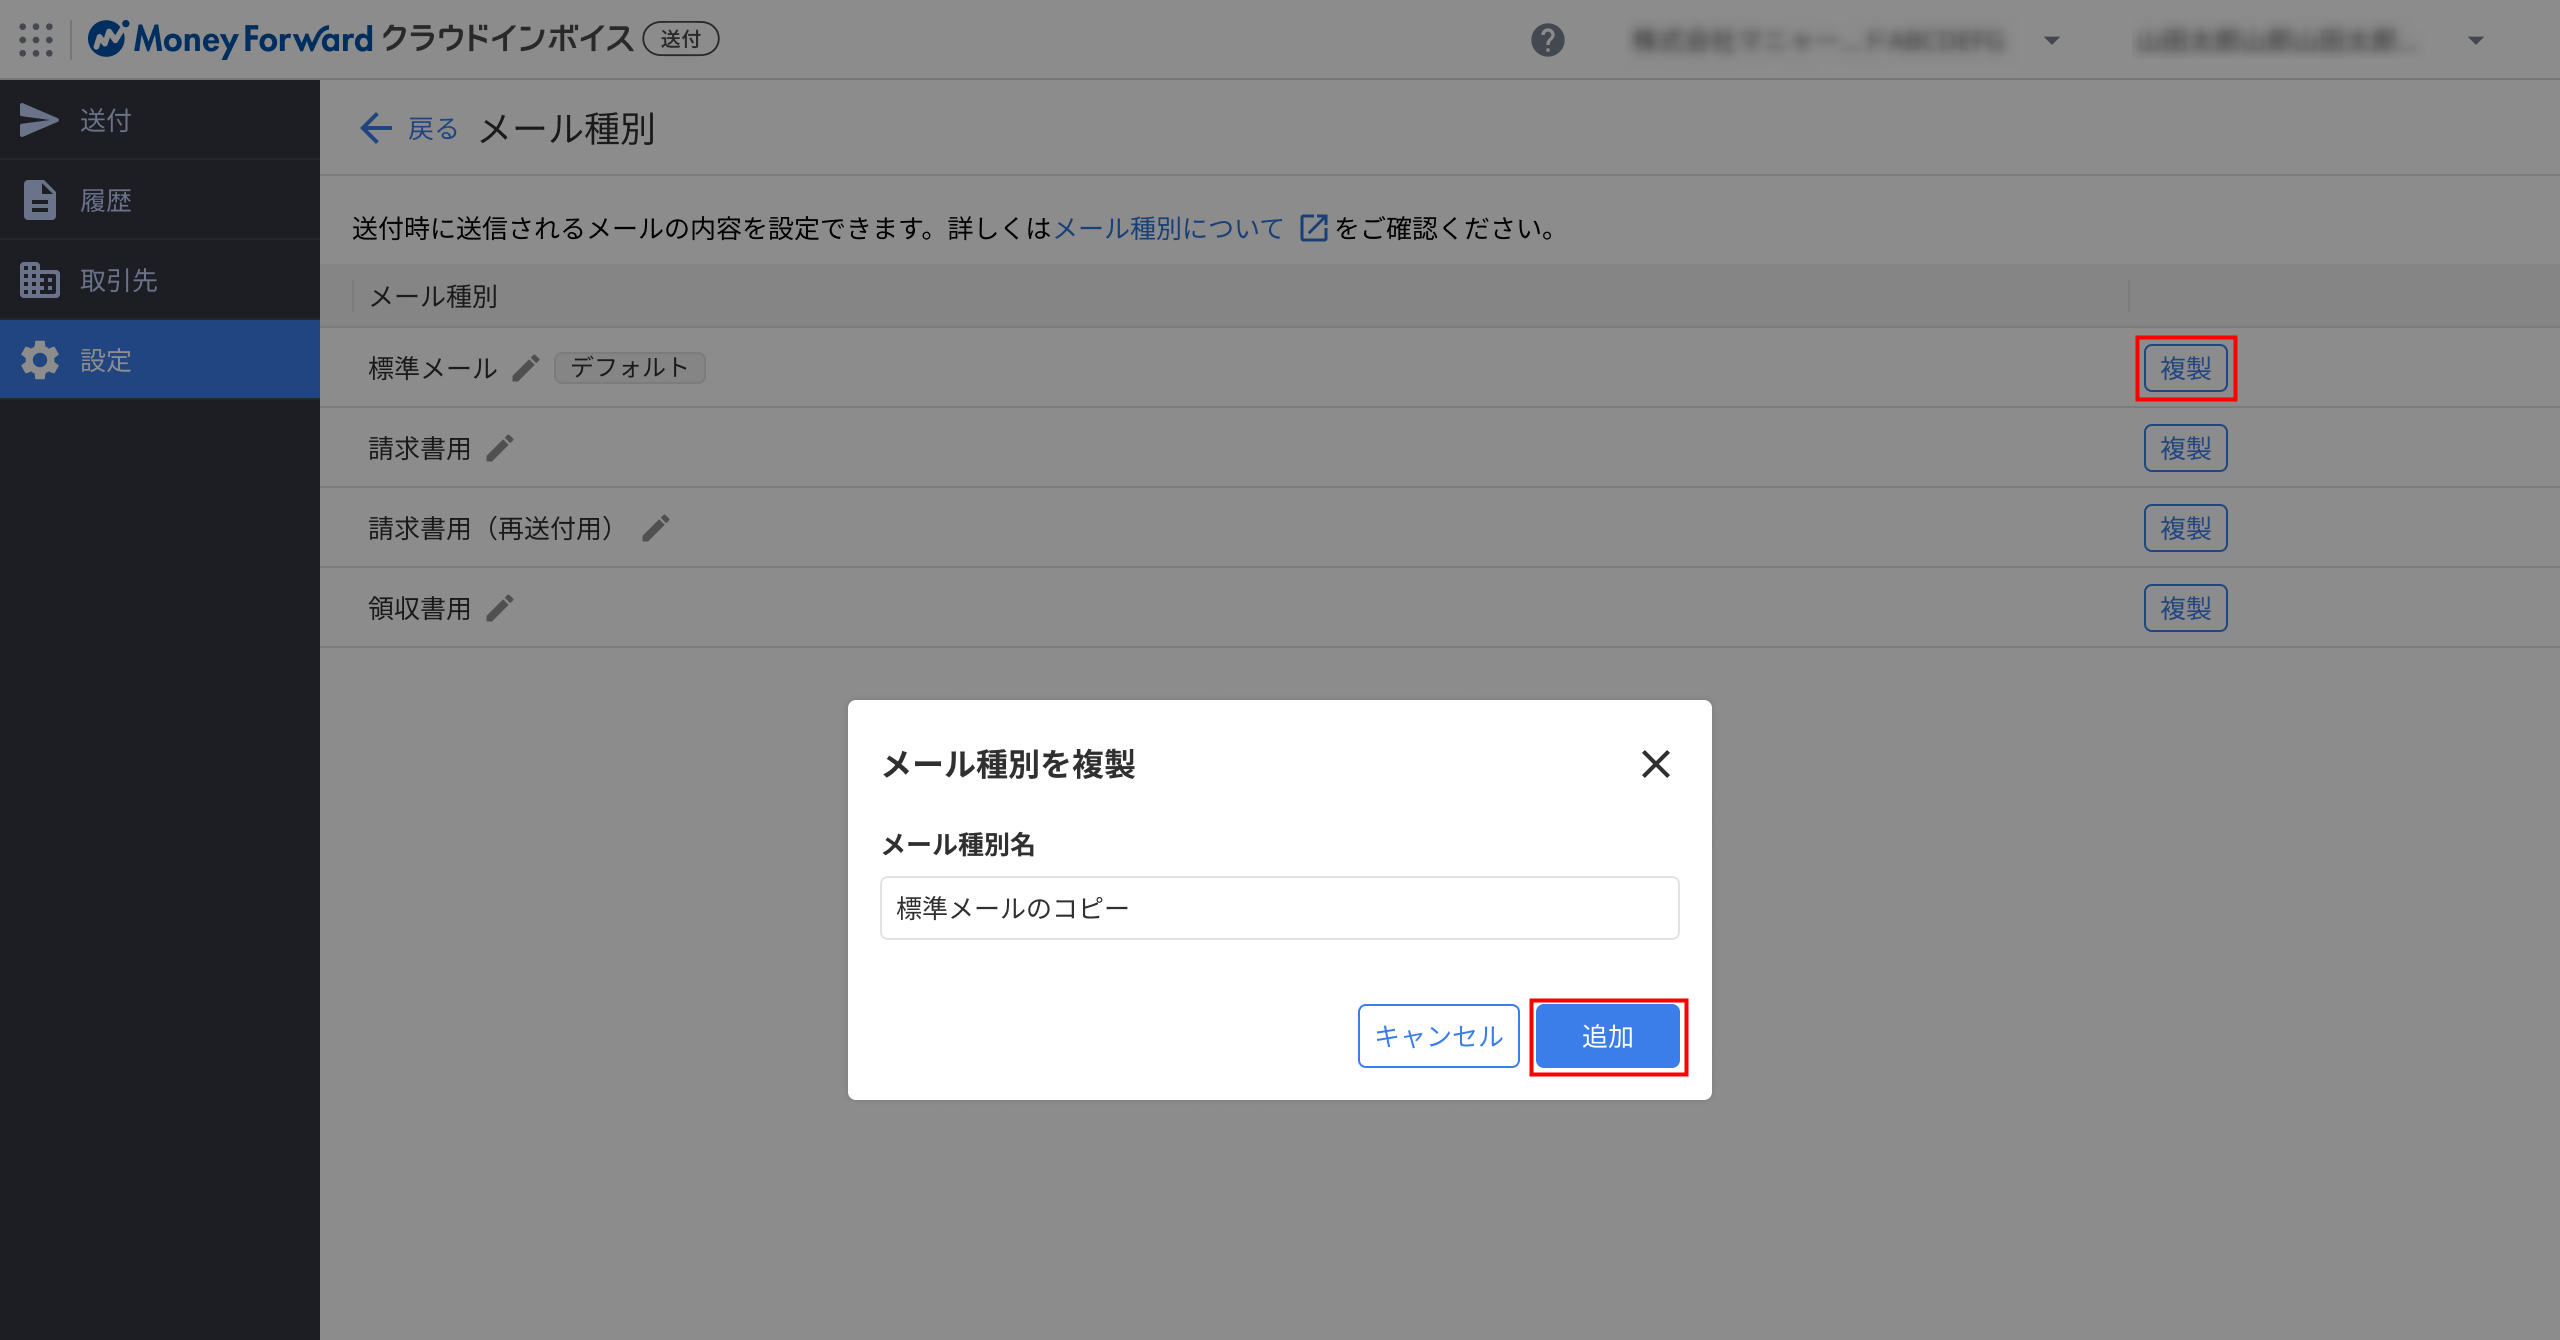Expand the user account dropdown
Screen dimensions: 2560x1340
[x=2476, y=40]
